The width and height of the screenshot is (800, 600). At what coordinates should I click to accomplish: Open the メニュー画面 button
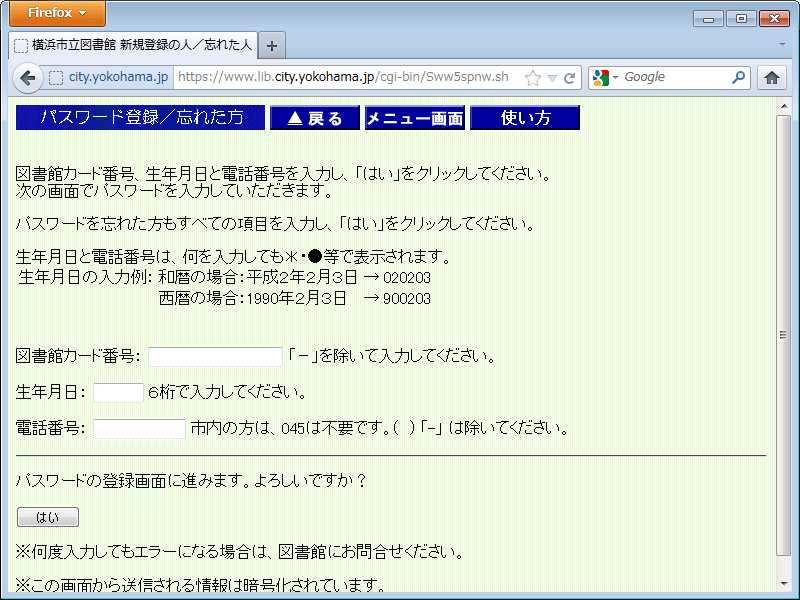click(414, 118)
